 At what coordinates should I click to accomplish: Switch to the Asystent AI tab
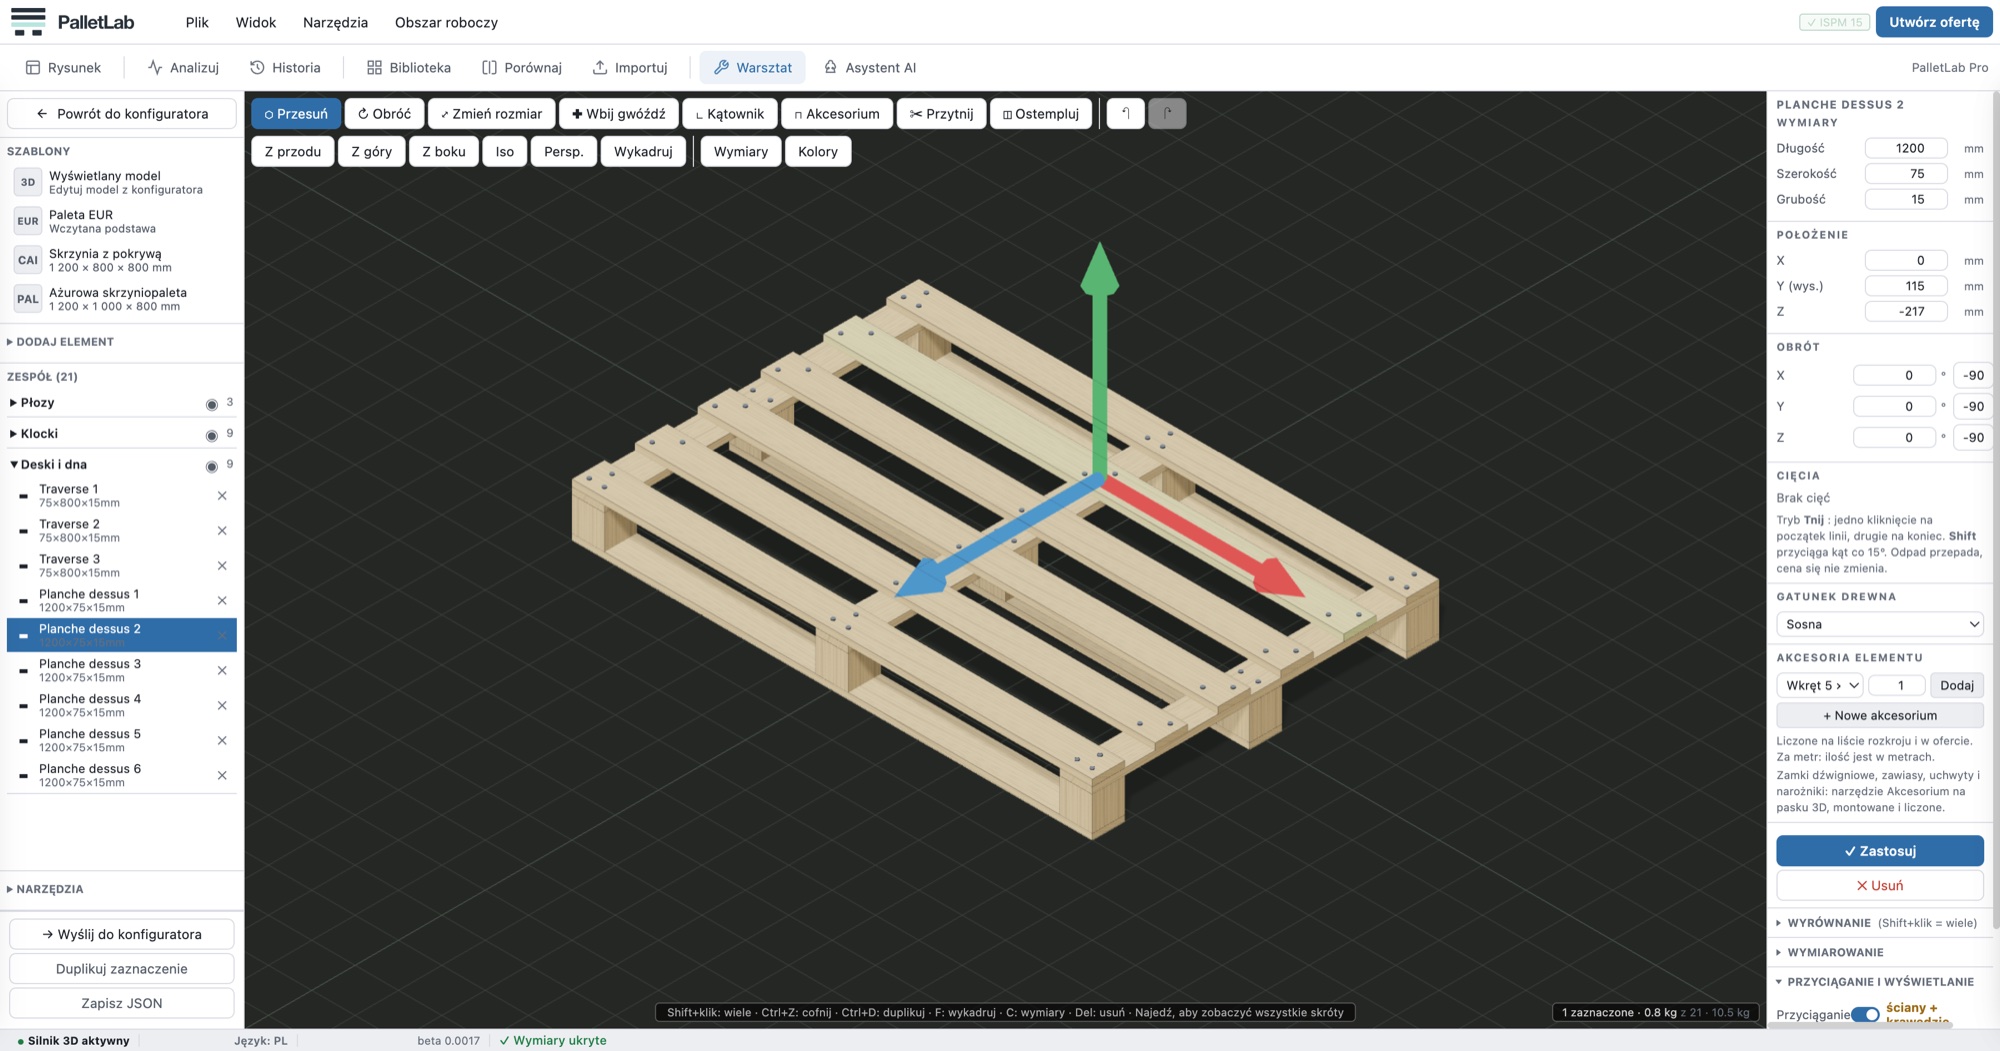(869, 67)
